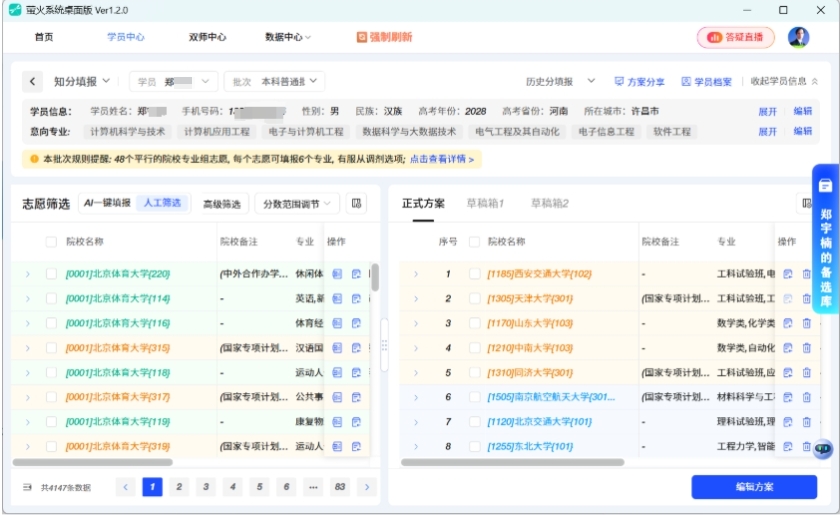Check the box for 北京体育大学(220)
840x515 pixels.
click(x=51, y=274)
